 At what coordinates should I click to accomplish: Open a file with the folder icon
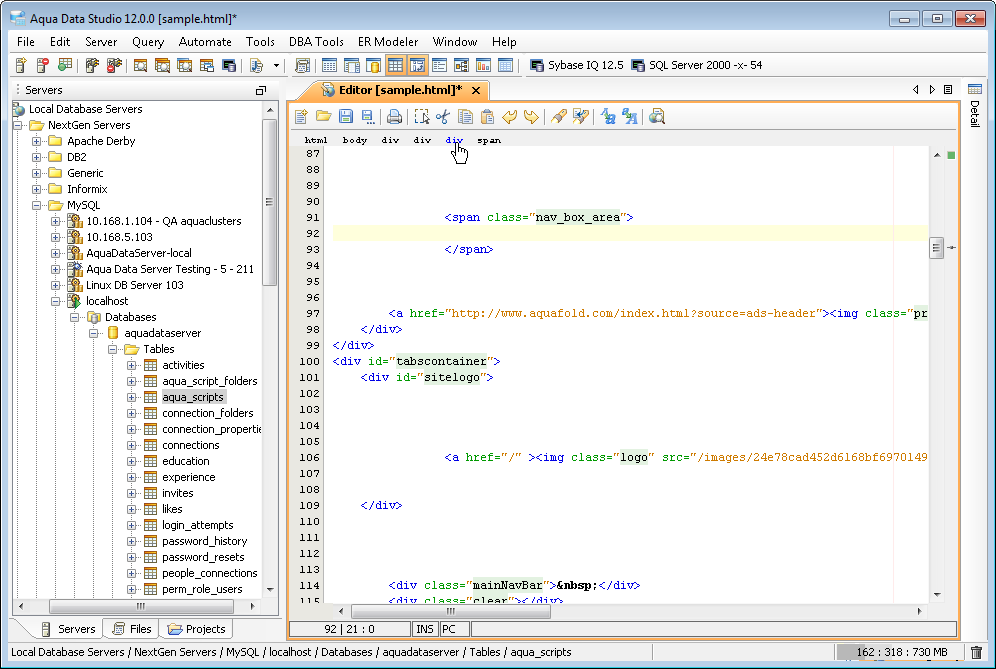click(x=323, y=117)
